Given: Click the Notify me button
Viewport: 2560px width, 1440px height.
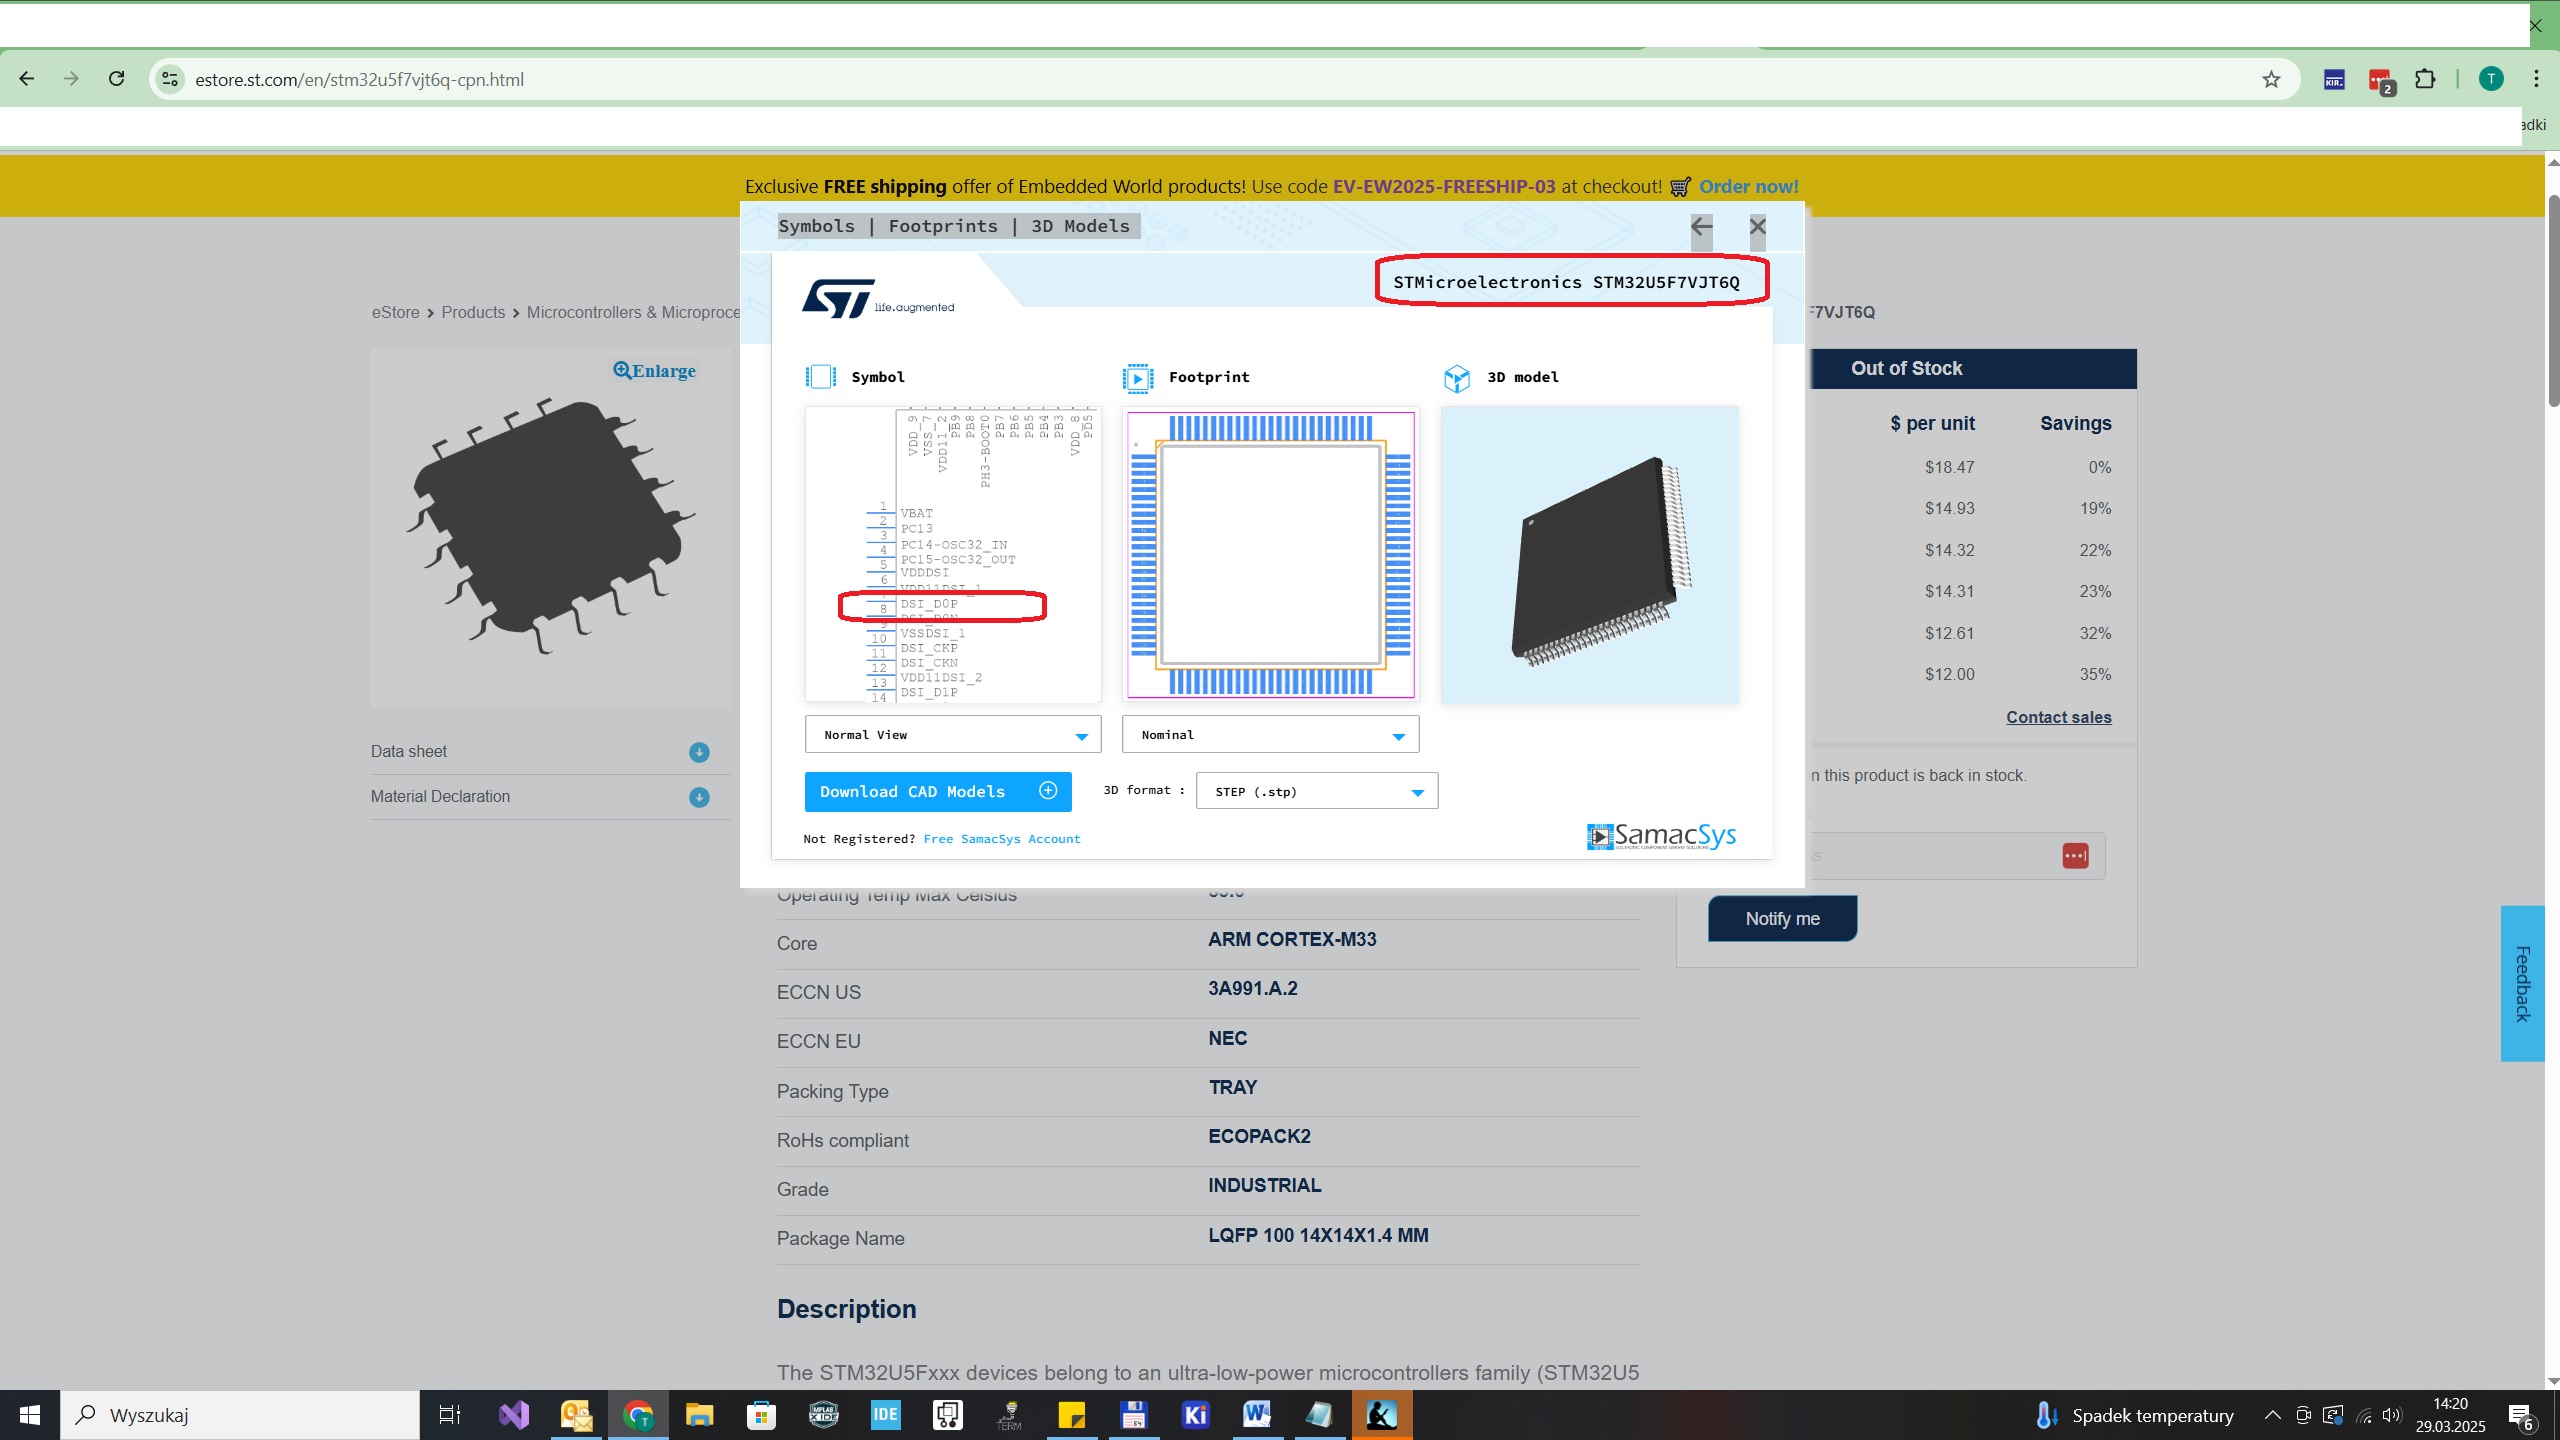Looking at the screenshot, I should pos(1782,918).
